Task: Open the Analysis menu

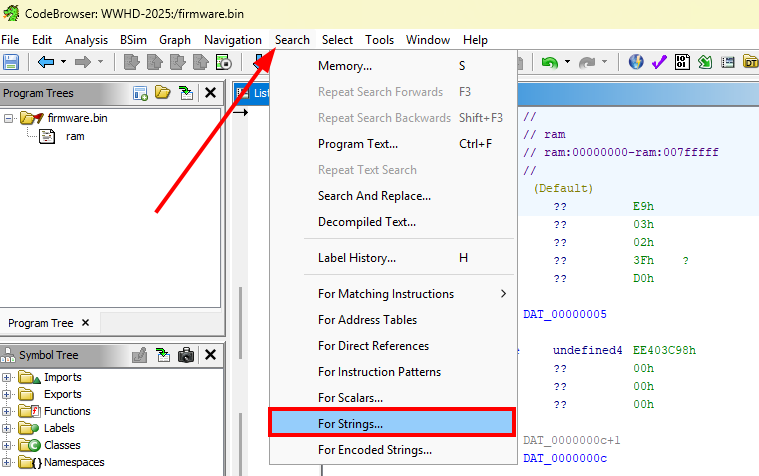Action: (86, 39)
